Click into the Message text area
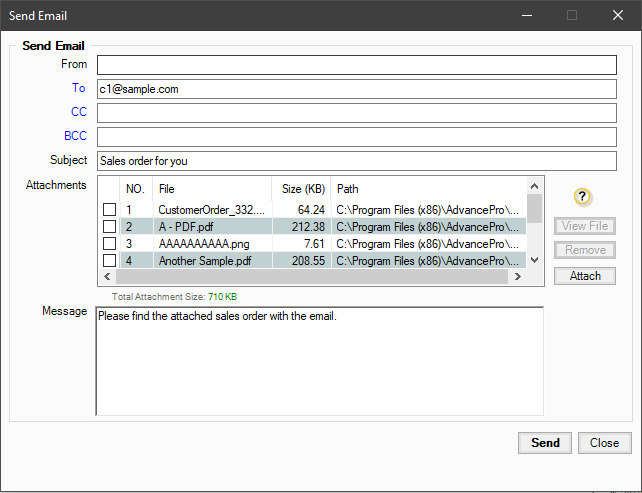The height and width of the screenshot is (493, 642). (x=319, y=360)
